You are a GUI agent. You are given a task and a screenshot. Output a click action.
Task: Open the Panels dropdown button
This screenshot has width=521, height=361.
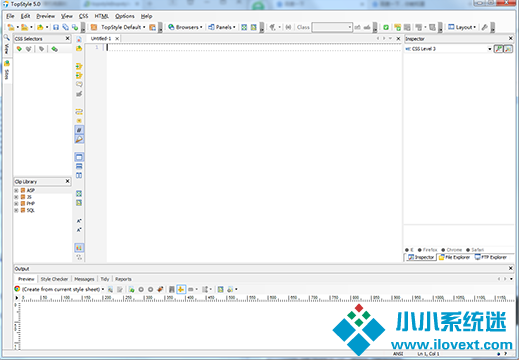[x=222, y=27]
